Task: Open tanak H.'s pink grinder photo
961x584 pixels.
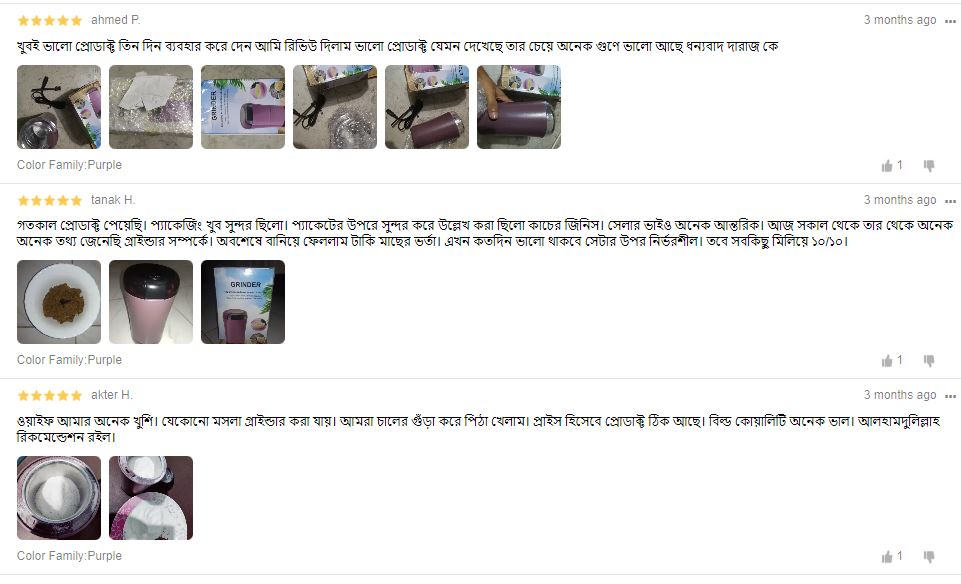Action: [x=151, y=301]
